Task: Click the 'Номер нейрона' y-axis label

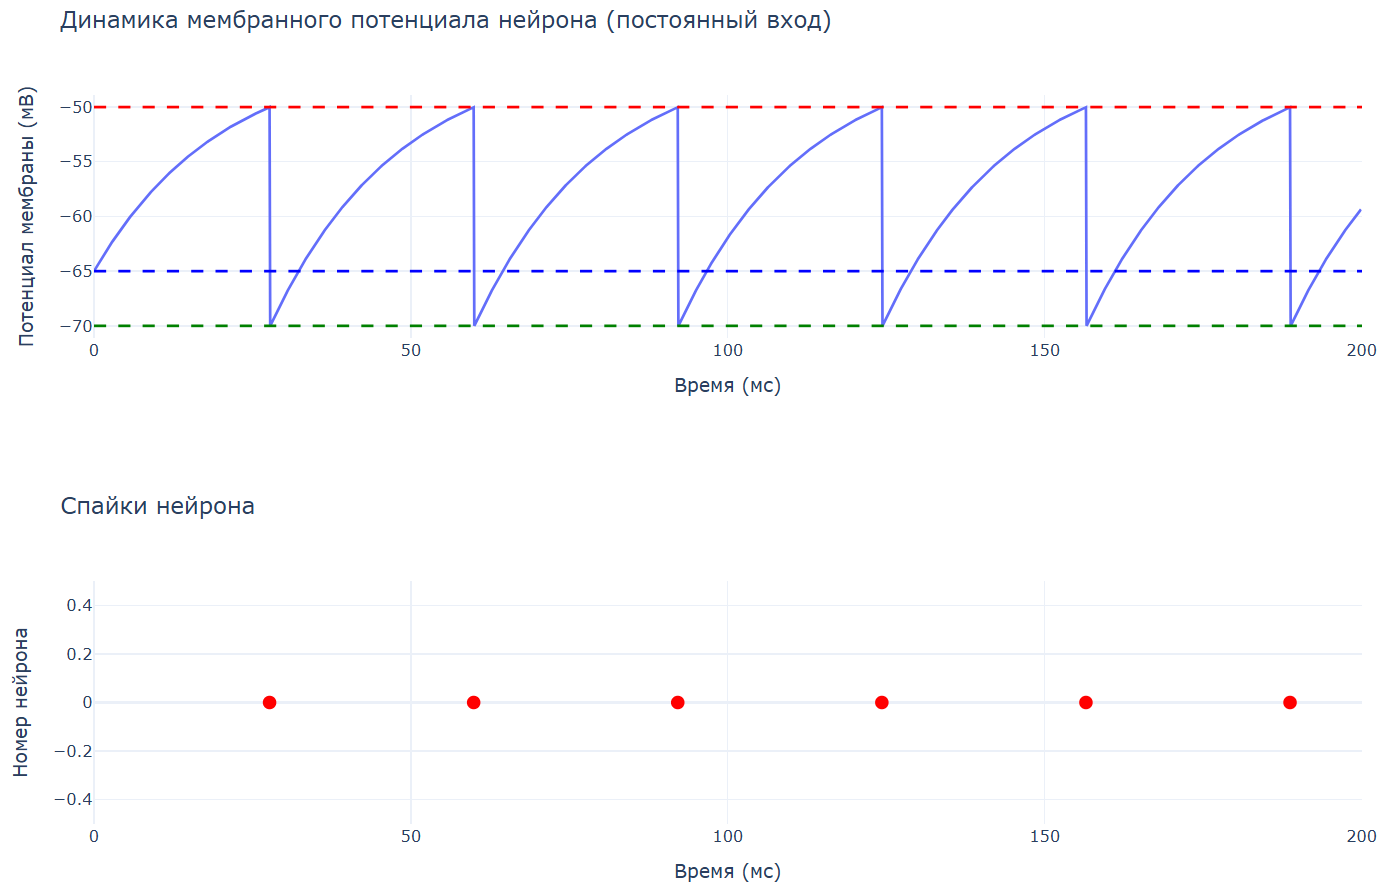Action: click(21, 702)
